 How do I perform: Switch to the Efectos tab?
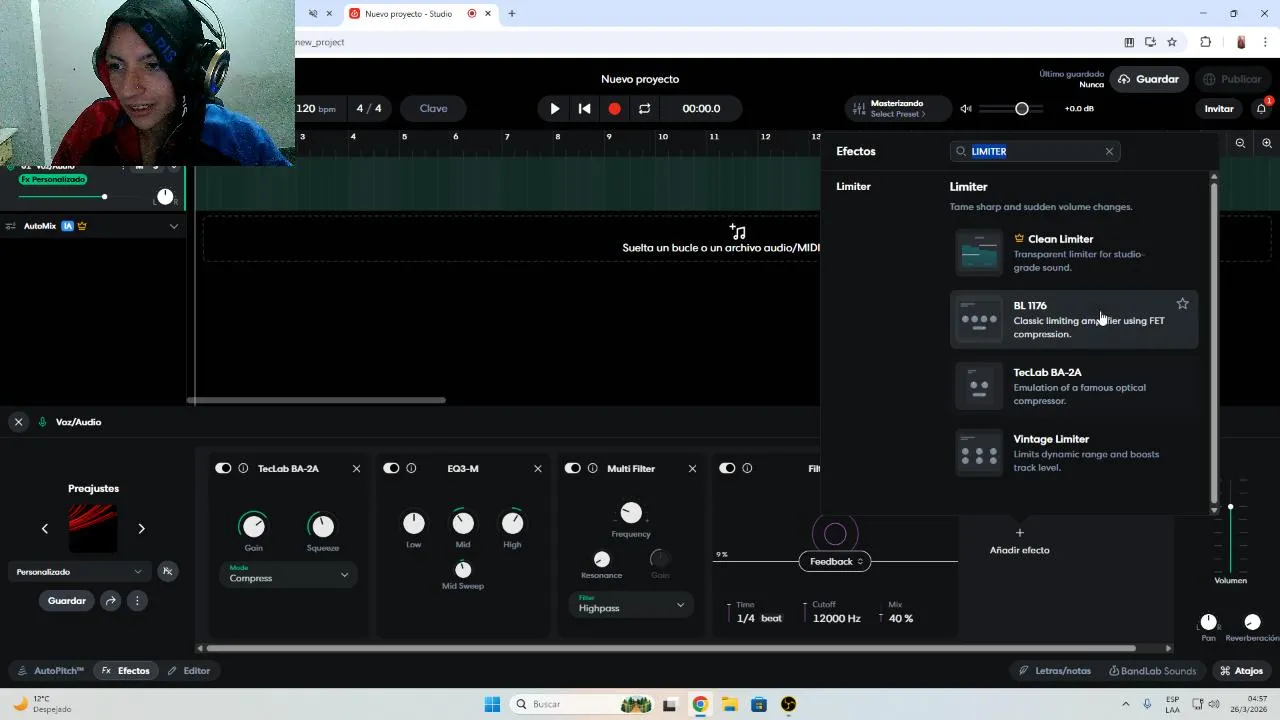coord(126,671)
